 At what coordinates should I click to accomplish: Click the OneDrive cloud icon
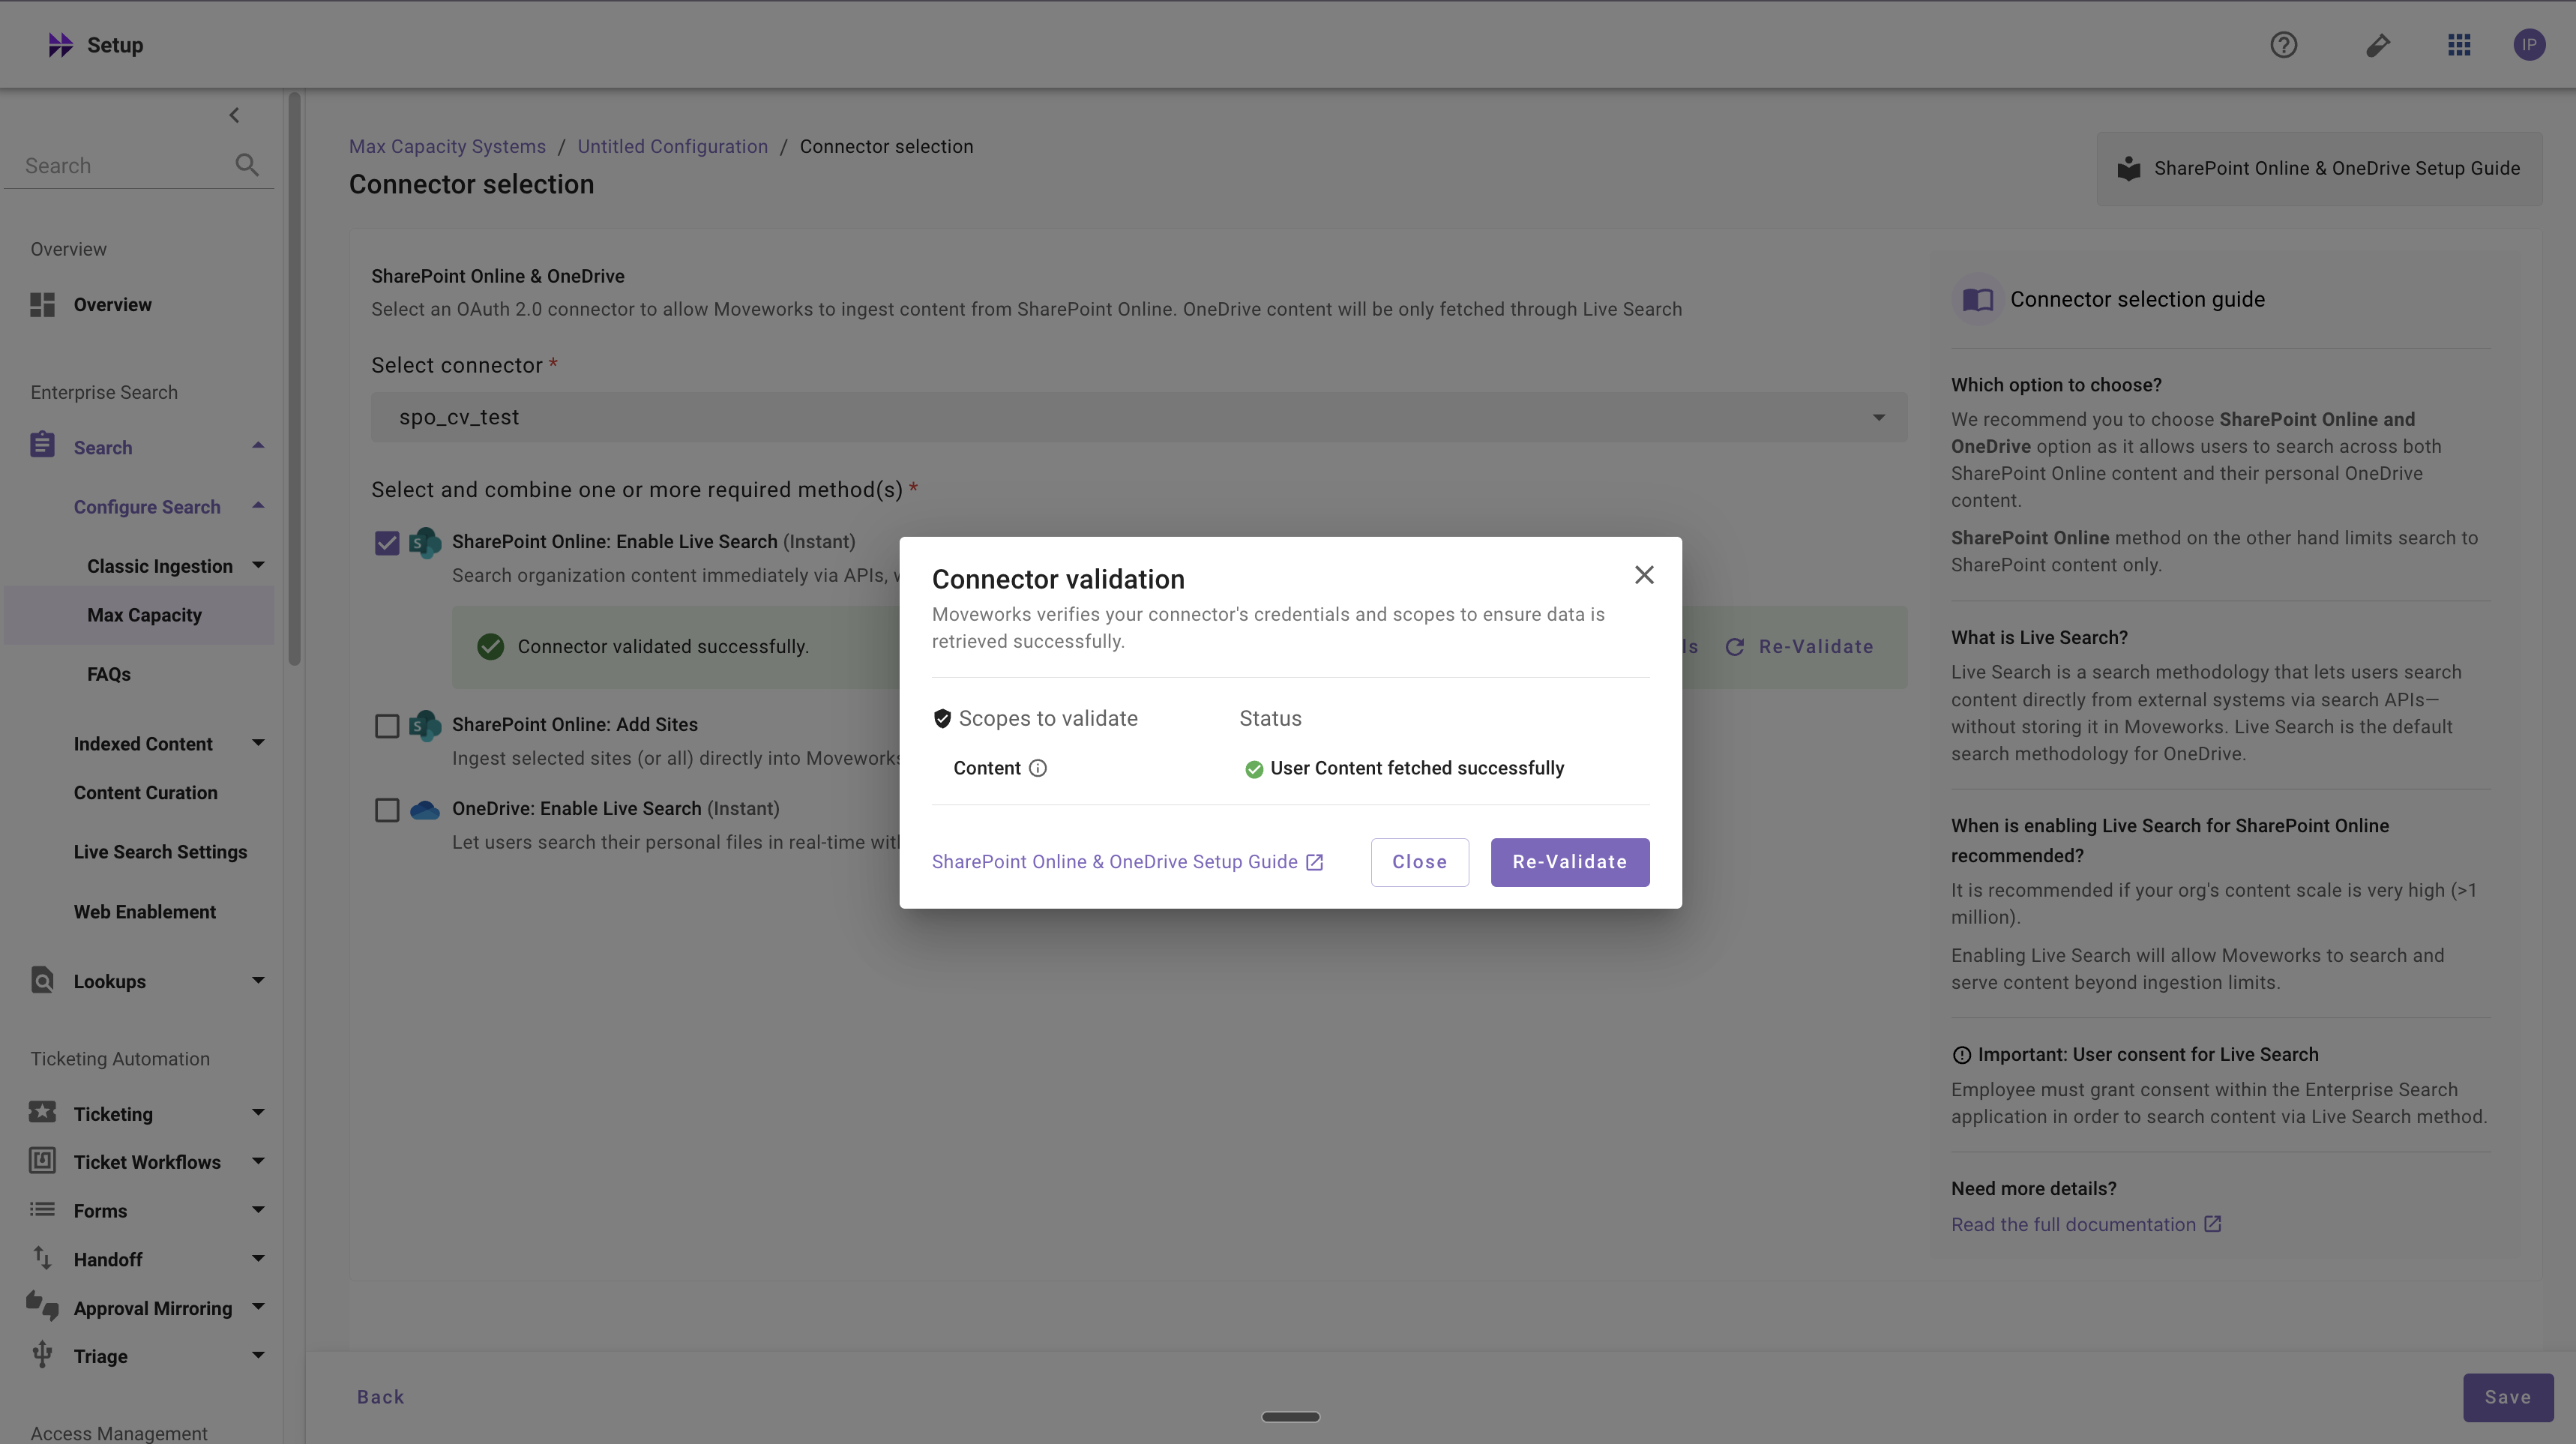[x=425, y=810]
